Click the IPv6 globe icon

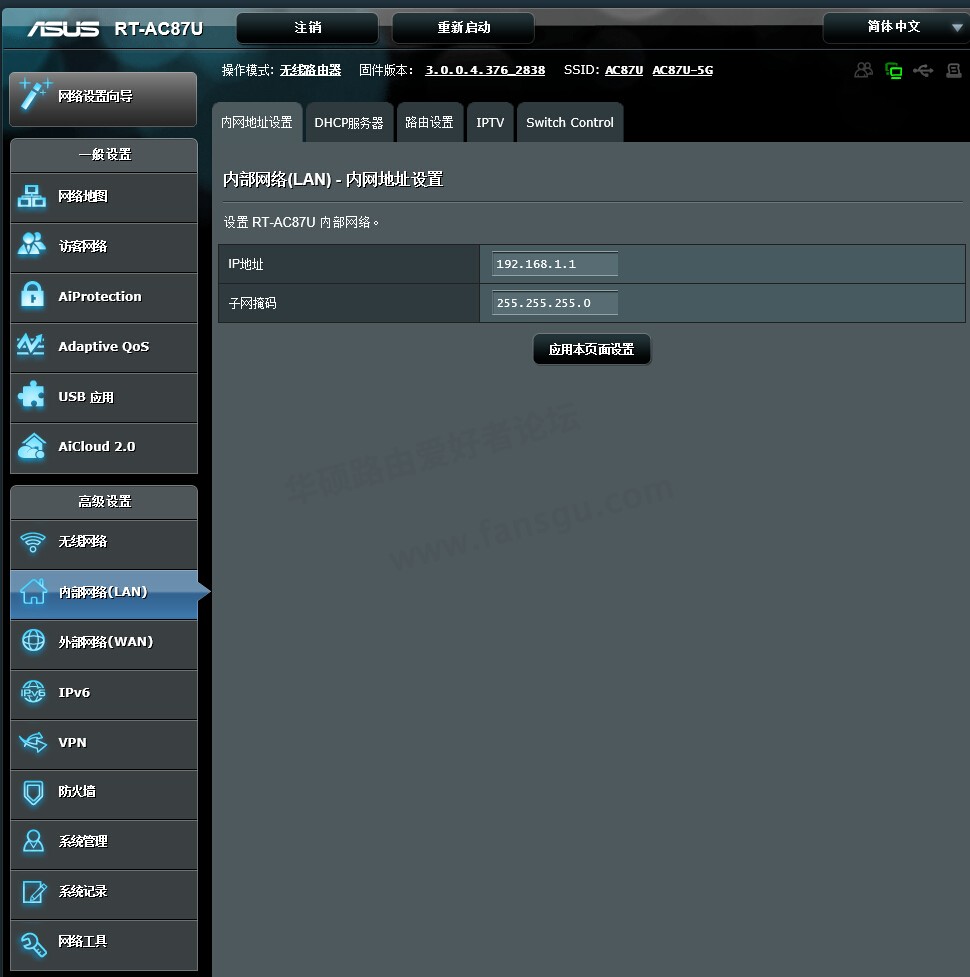coord(33,692)
